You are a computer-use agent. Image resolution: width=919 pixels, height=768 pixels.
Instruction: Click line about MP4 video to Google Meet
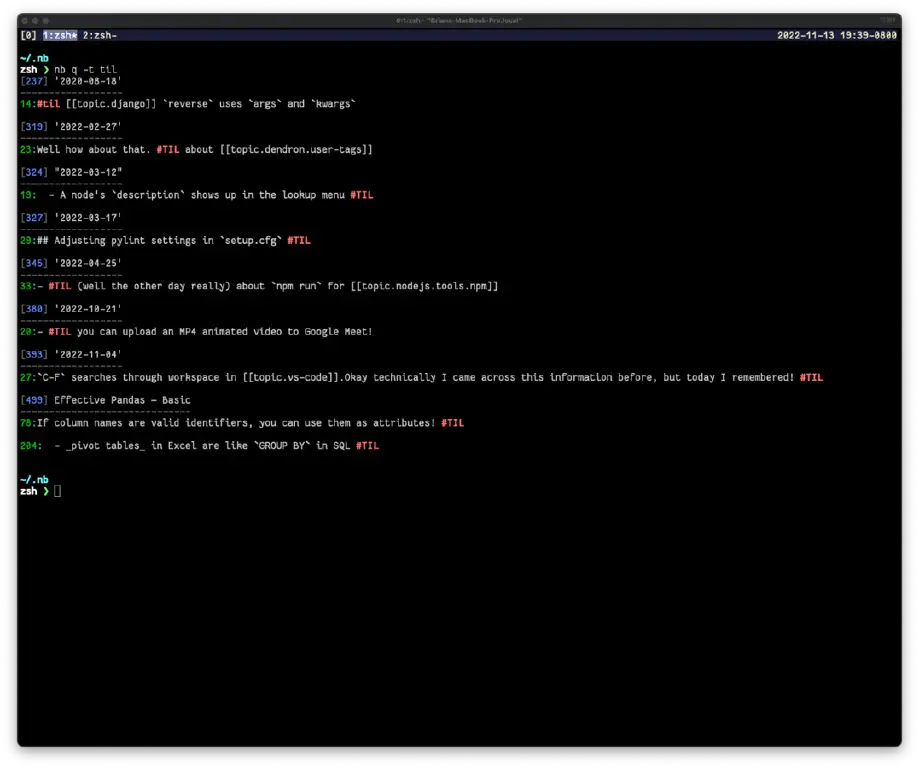click(x=196, y=332)
